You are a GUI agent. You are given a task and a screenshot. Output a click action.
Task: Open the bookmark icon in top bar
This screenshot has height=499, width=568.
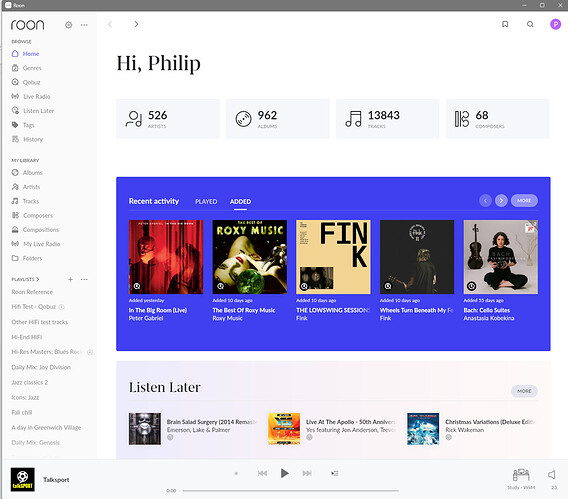(x=505, y=24)
